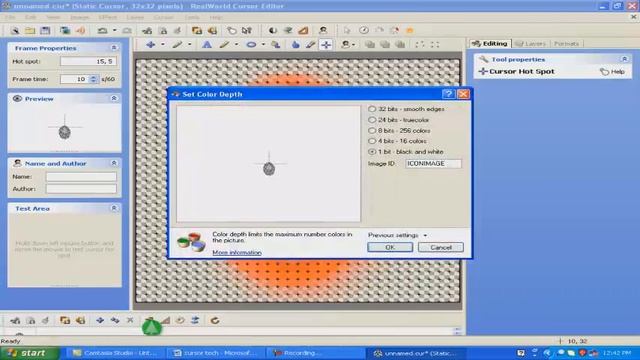The width and height of the screenshot is (640, 360).
Task: Click the Name input field
Action: pos(81,177)
